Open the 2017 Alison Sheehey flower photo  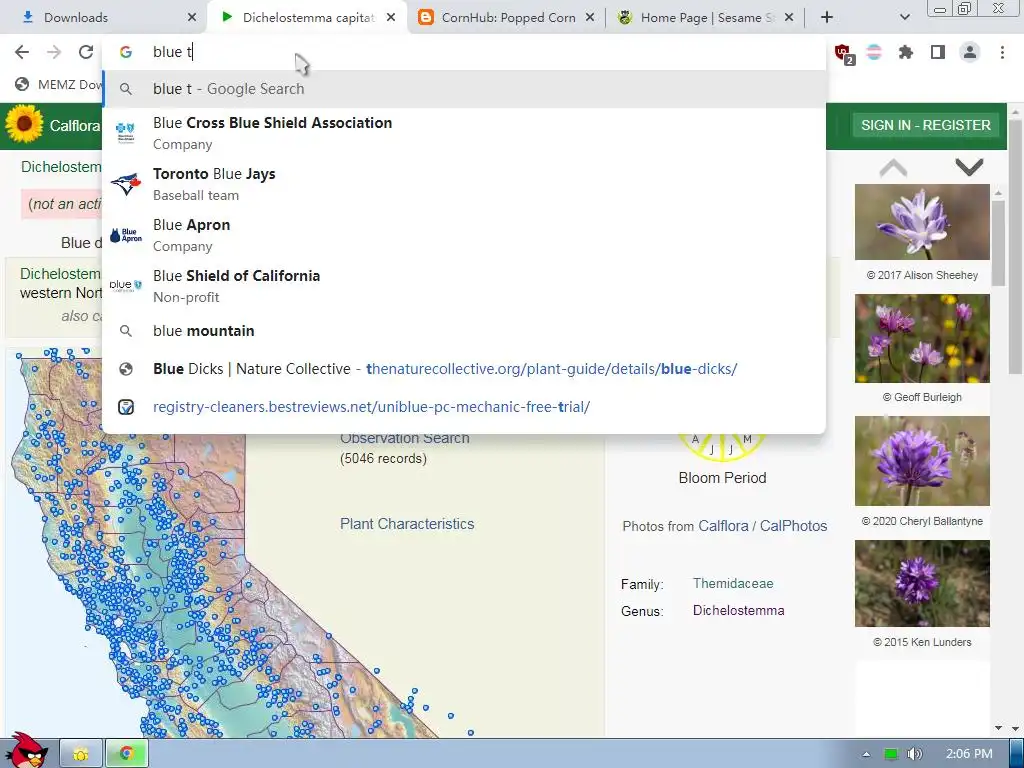tap(922, 222)
